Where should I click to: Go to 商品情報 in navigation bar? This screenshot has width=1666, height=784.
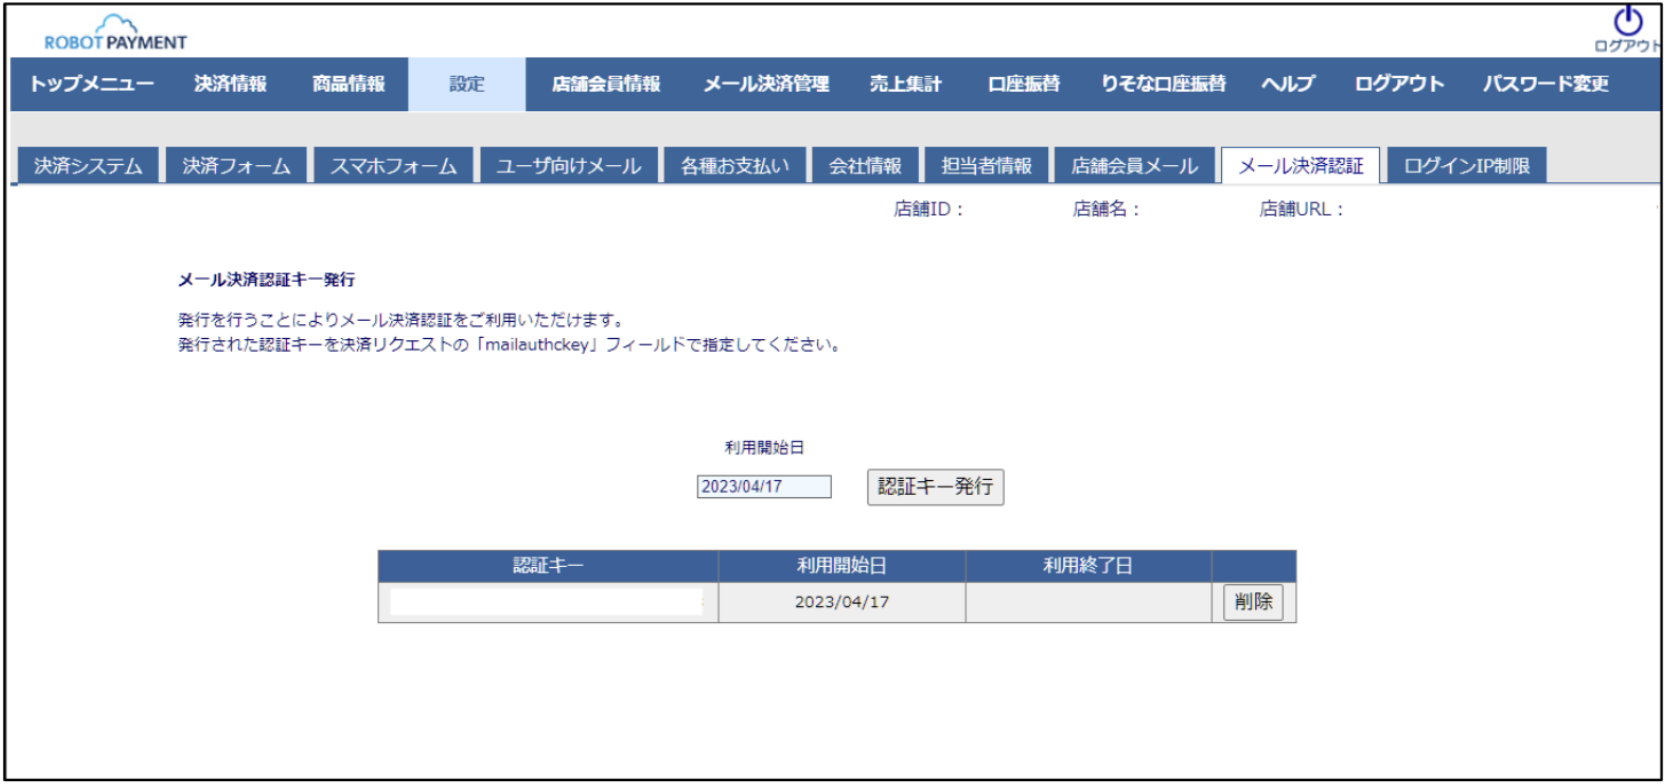pos(348,84)
